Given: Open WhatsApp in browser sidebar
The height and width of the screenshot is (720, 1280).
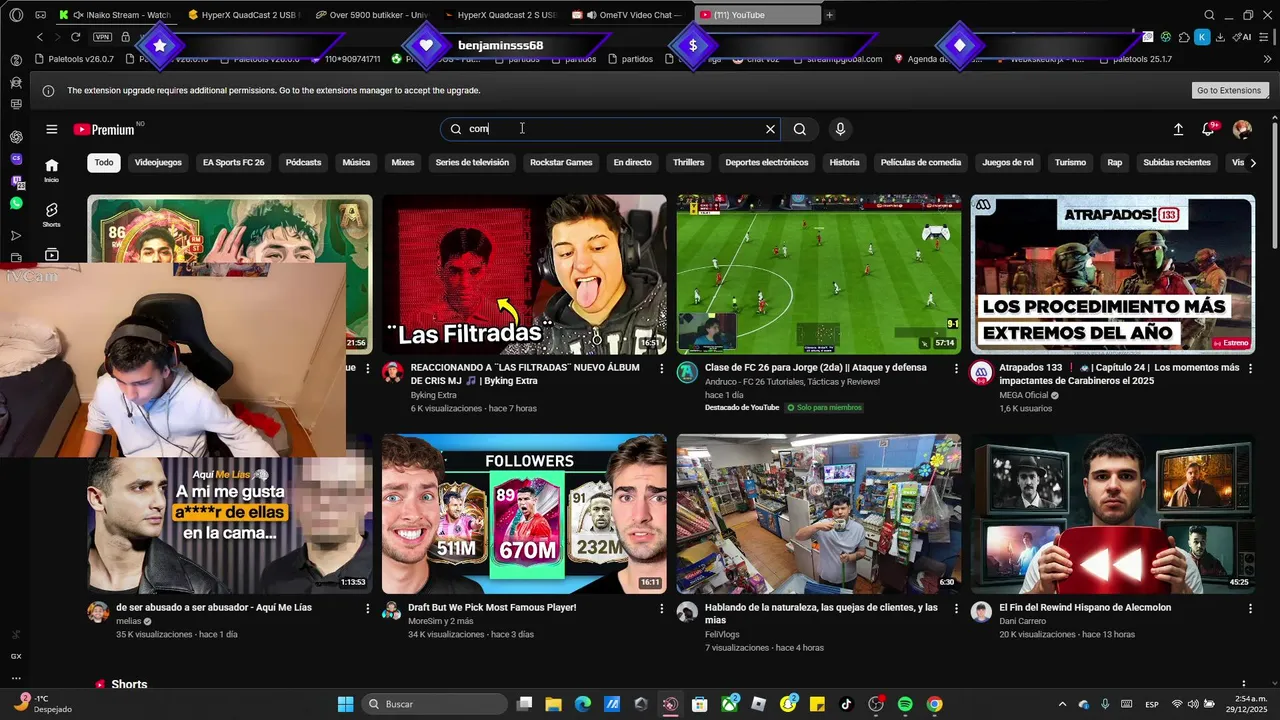Looking at the screenshot, I should click(x=16, y=203).
